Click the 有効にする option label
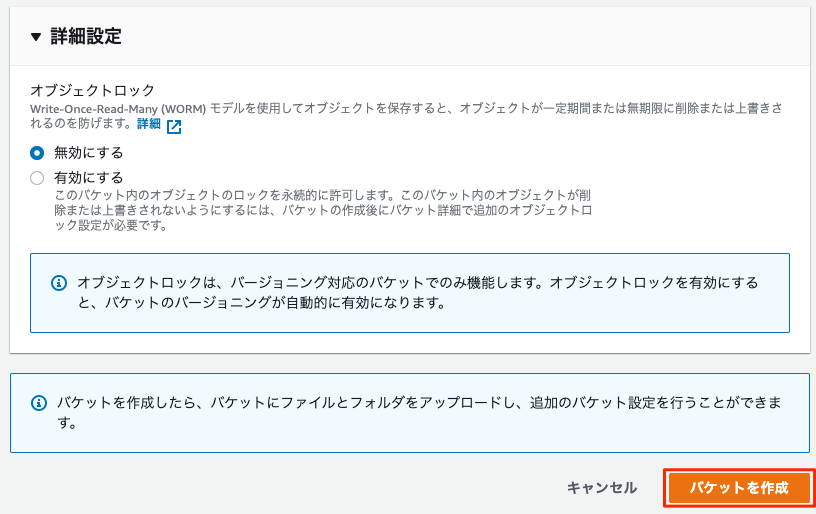Screen dimensions: 816x514 (x=88, y=178)
